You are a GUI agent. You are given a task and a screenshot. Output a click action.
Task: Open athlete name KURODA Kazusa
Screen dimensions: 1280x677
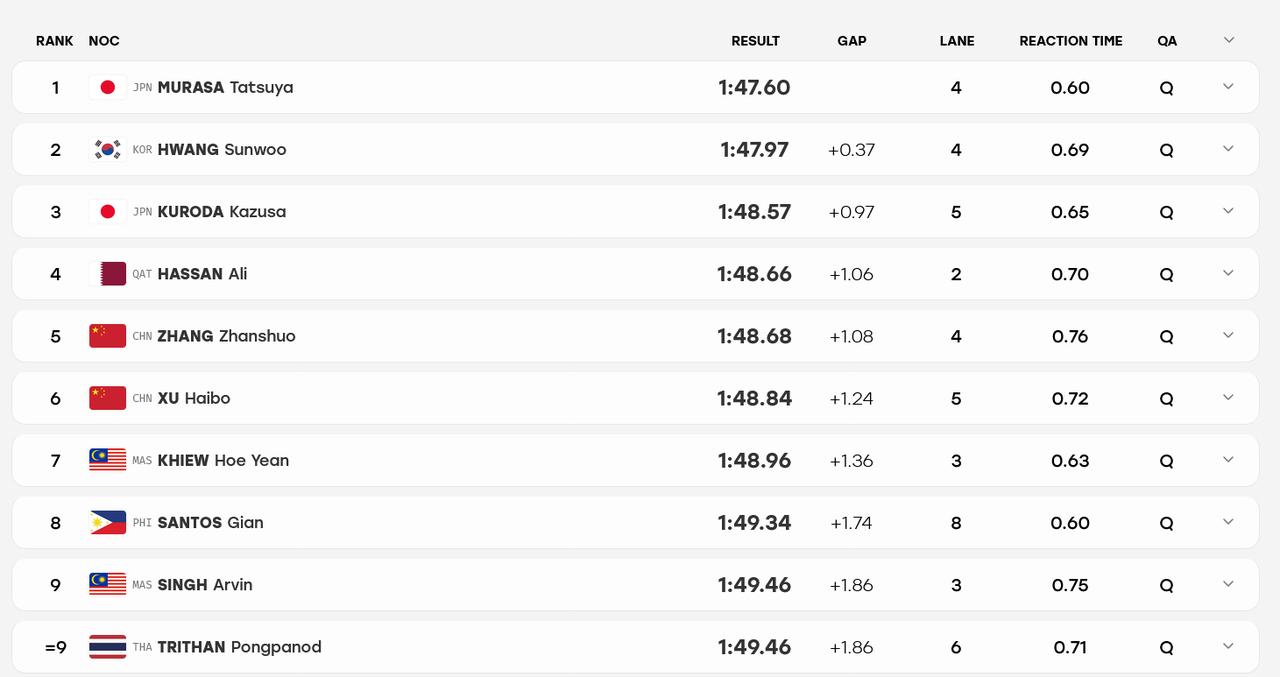pyautogui.click(x=222, y=212)
